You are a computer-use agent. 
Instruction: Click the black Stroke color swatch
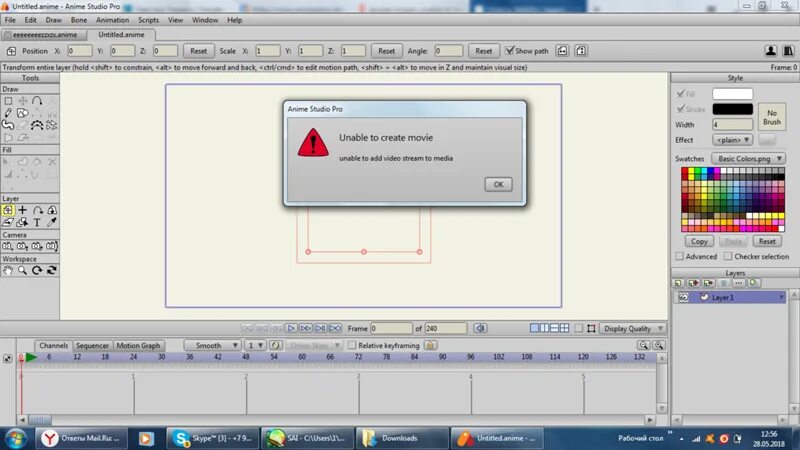click(x=732, y=109)
